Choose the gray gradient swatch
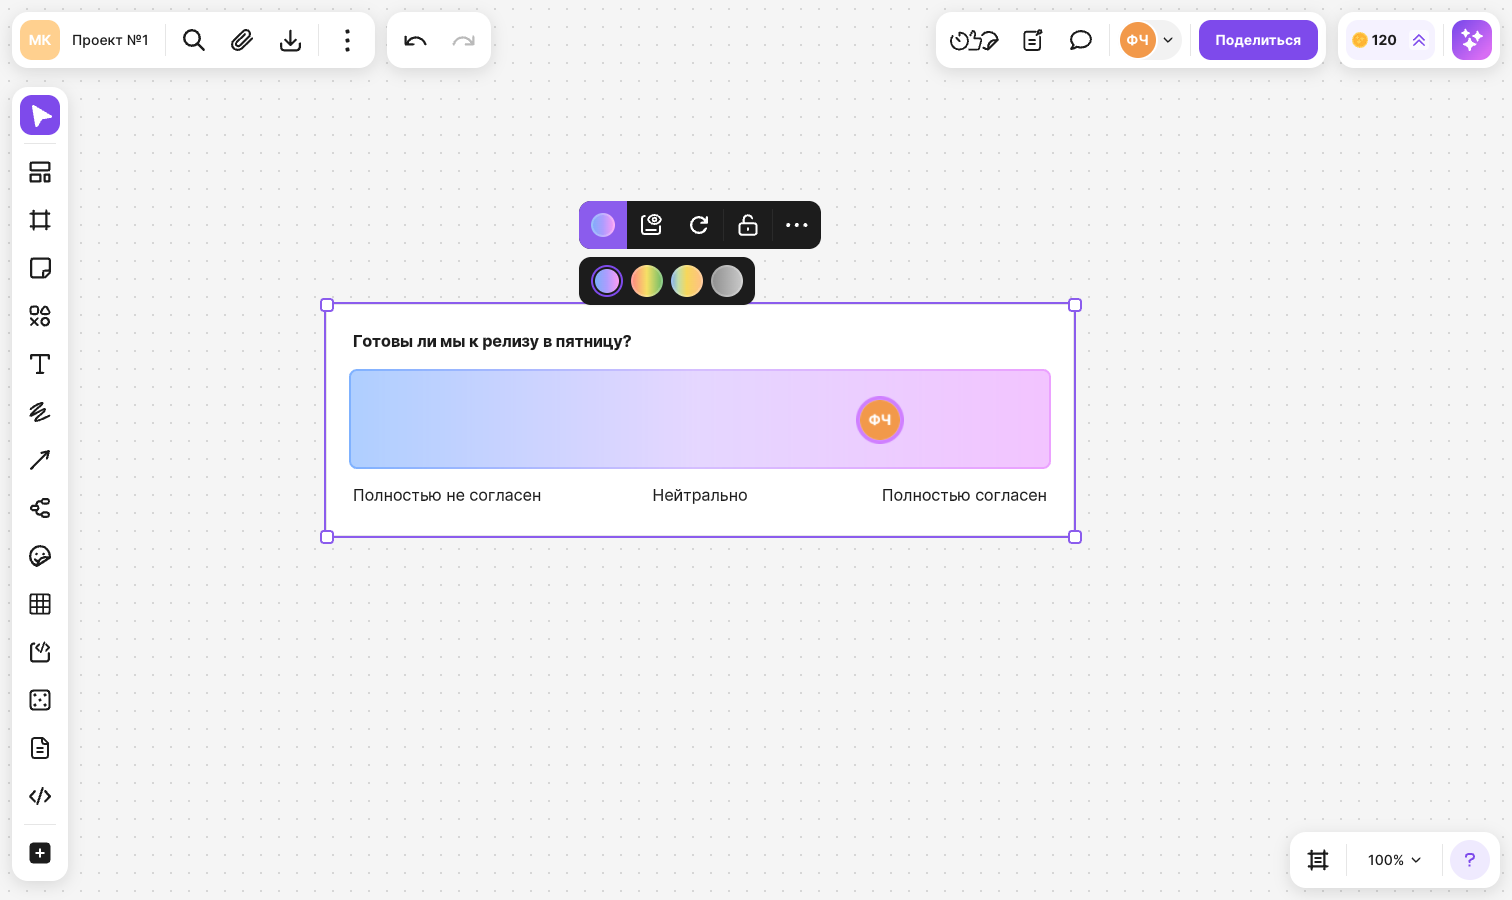This screenshot has height=900, width=1512. (727, 281)
